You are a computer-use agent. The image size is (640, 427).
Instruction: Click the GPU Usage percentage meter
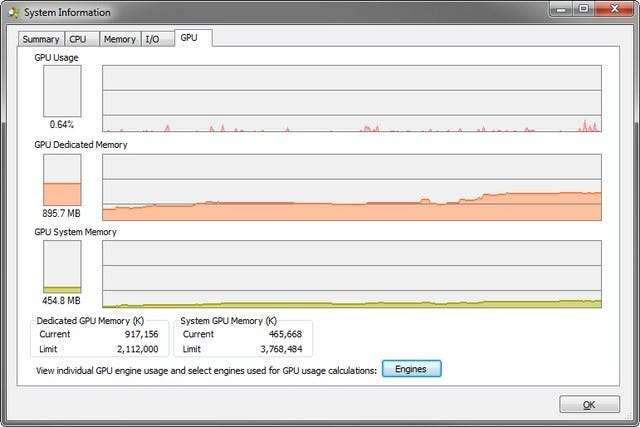point(62,91)
